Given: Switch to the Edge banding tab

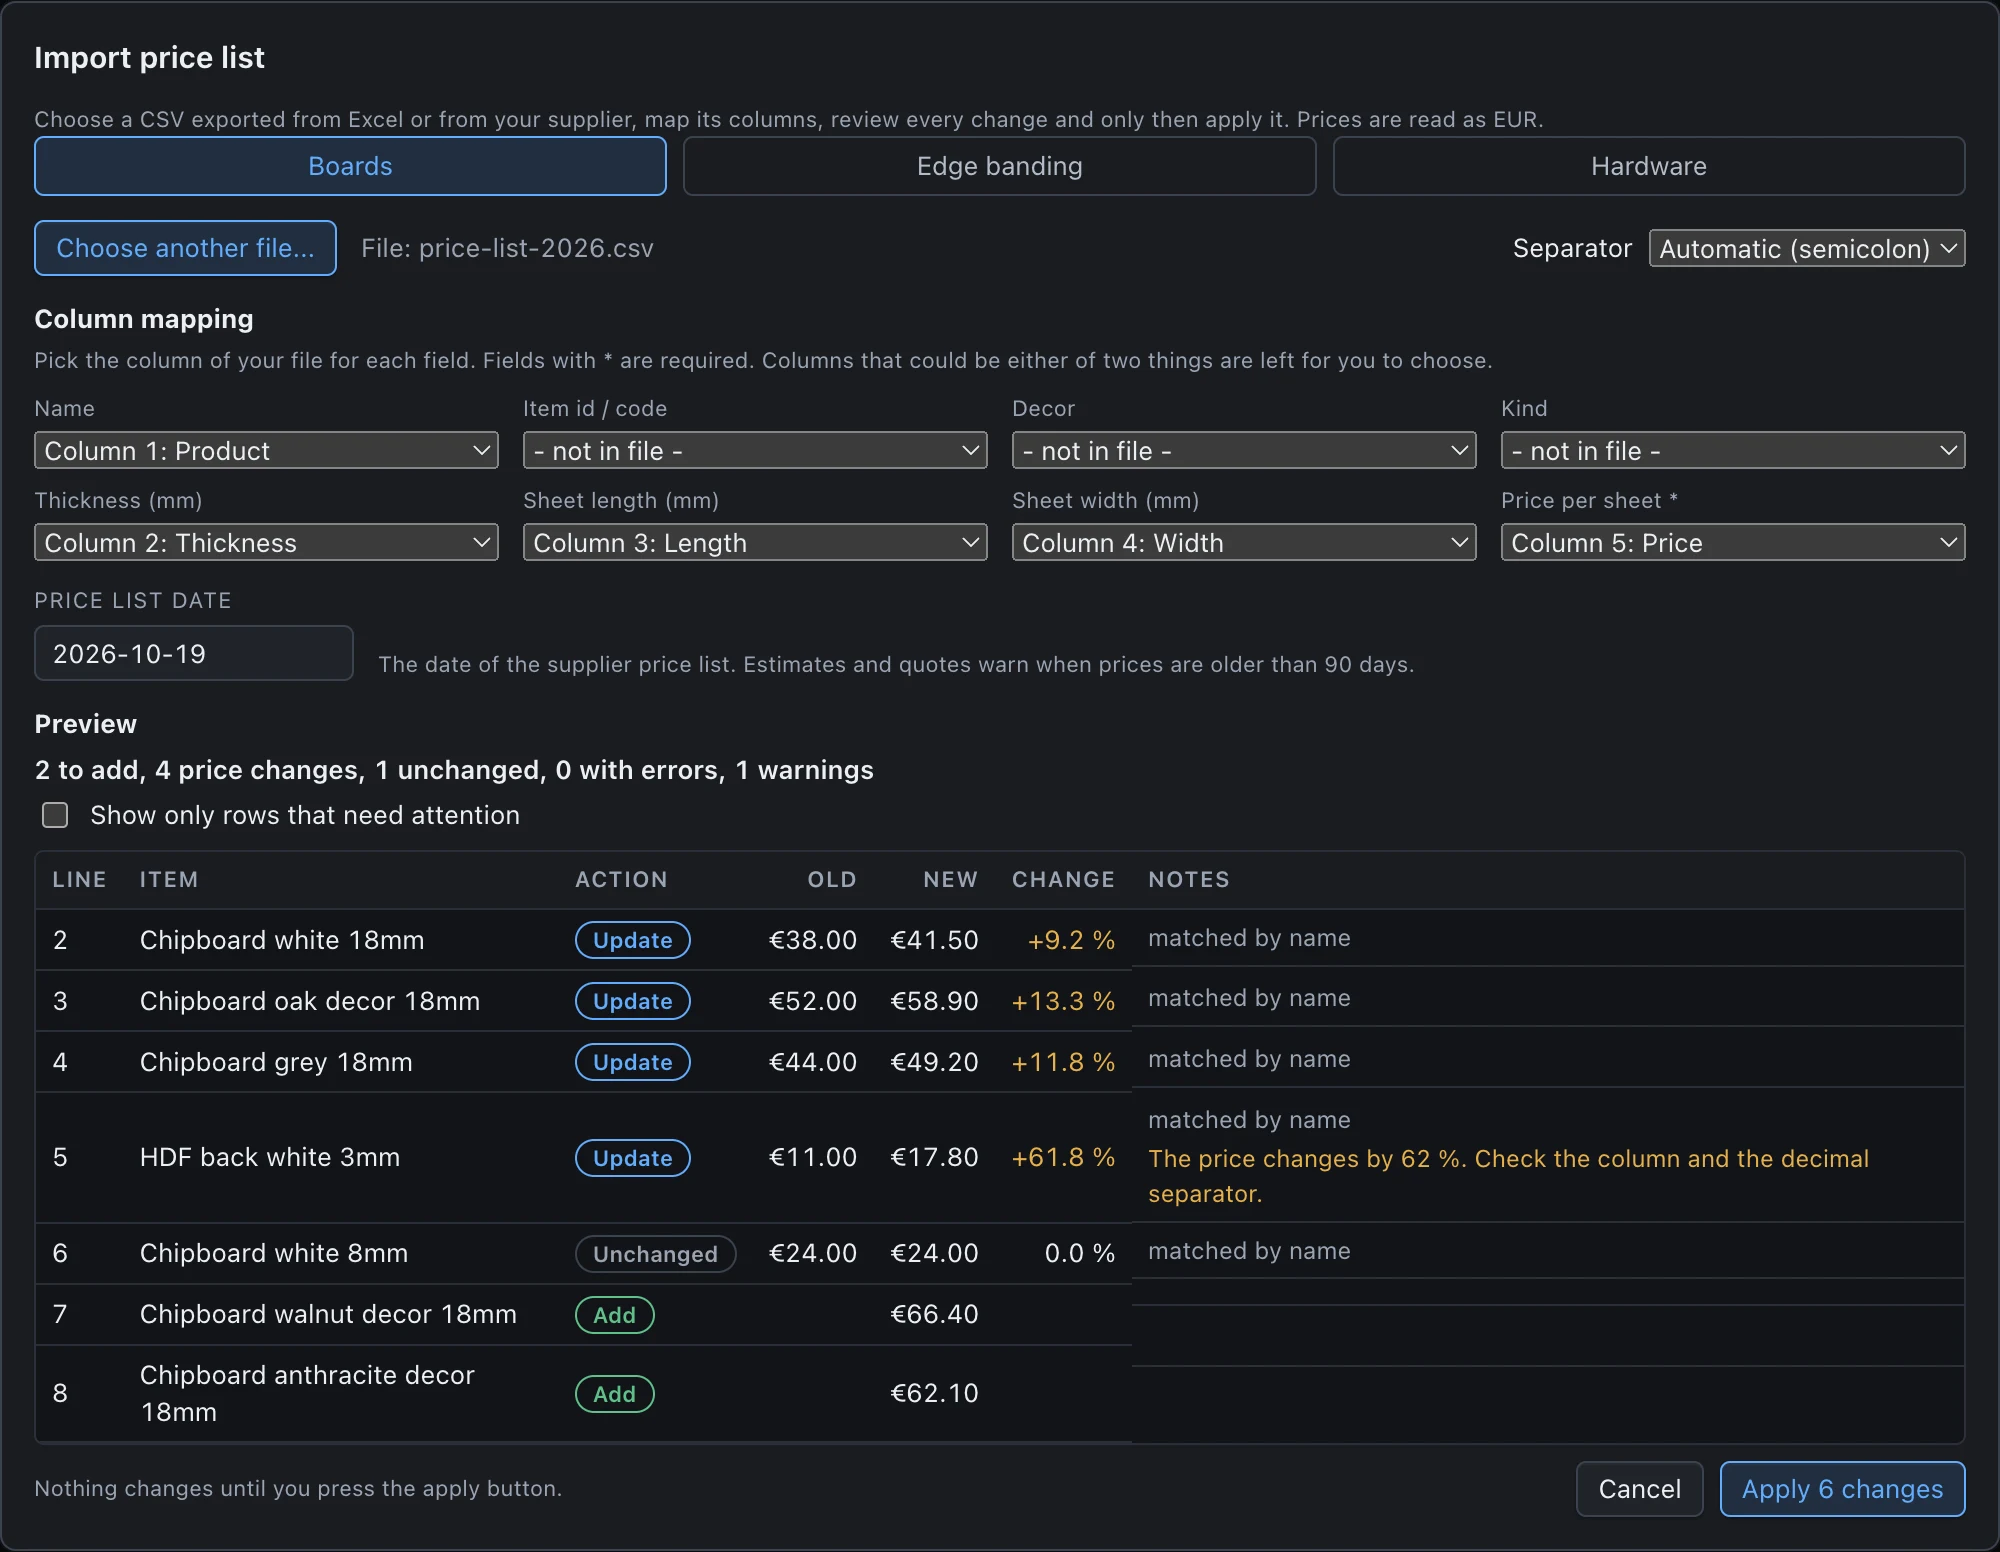Looking at the screenshot, I should point(999,166).
